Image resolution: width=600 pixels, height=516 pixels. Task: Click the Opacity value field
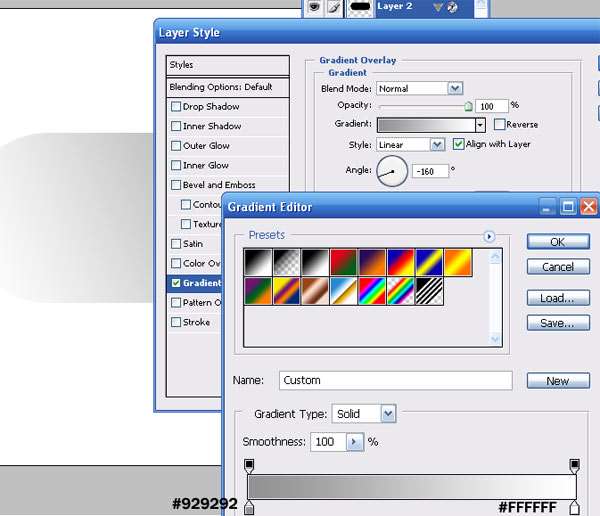492,106
